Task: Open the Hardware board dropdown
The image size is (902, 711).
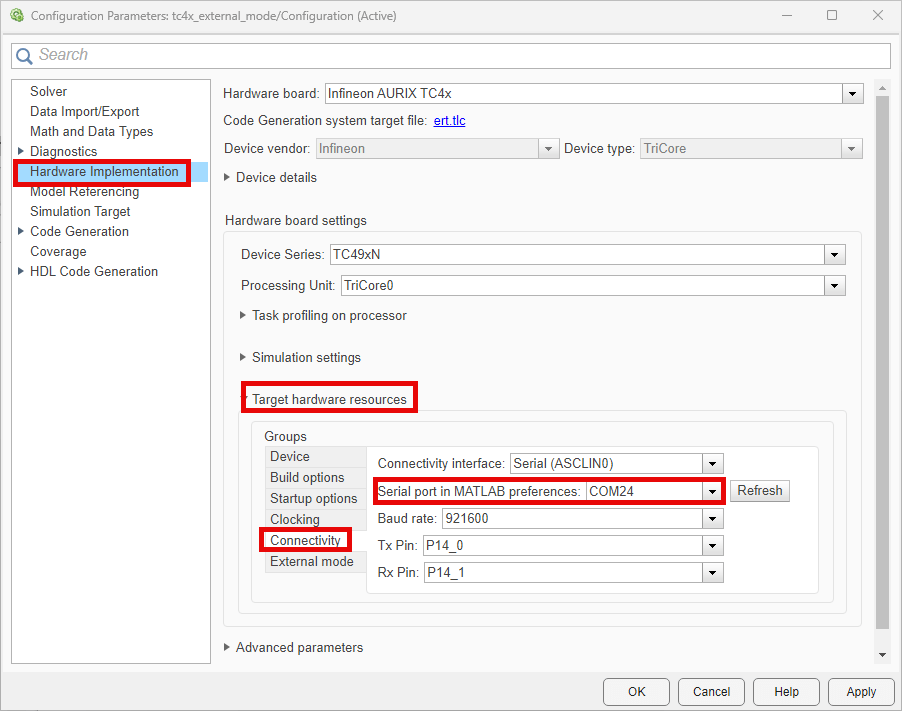Action: 852,94
